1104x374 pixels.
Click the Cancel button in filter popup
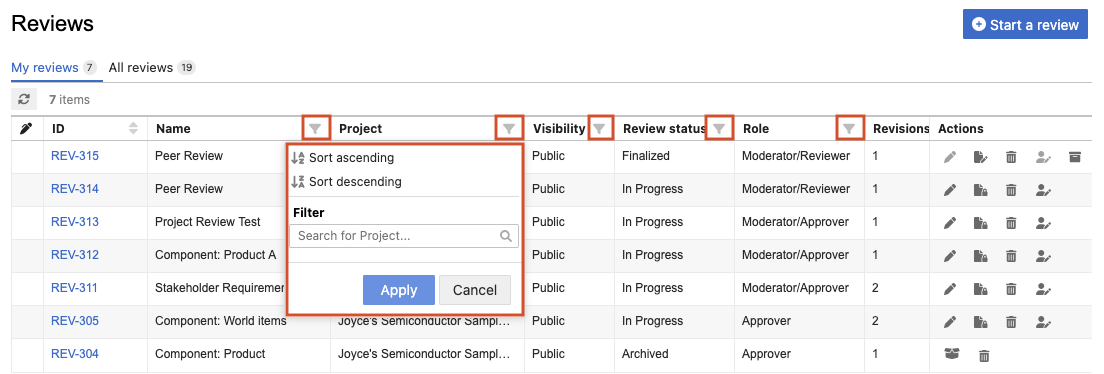click(475, 290)
